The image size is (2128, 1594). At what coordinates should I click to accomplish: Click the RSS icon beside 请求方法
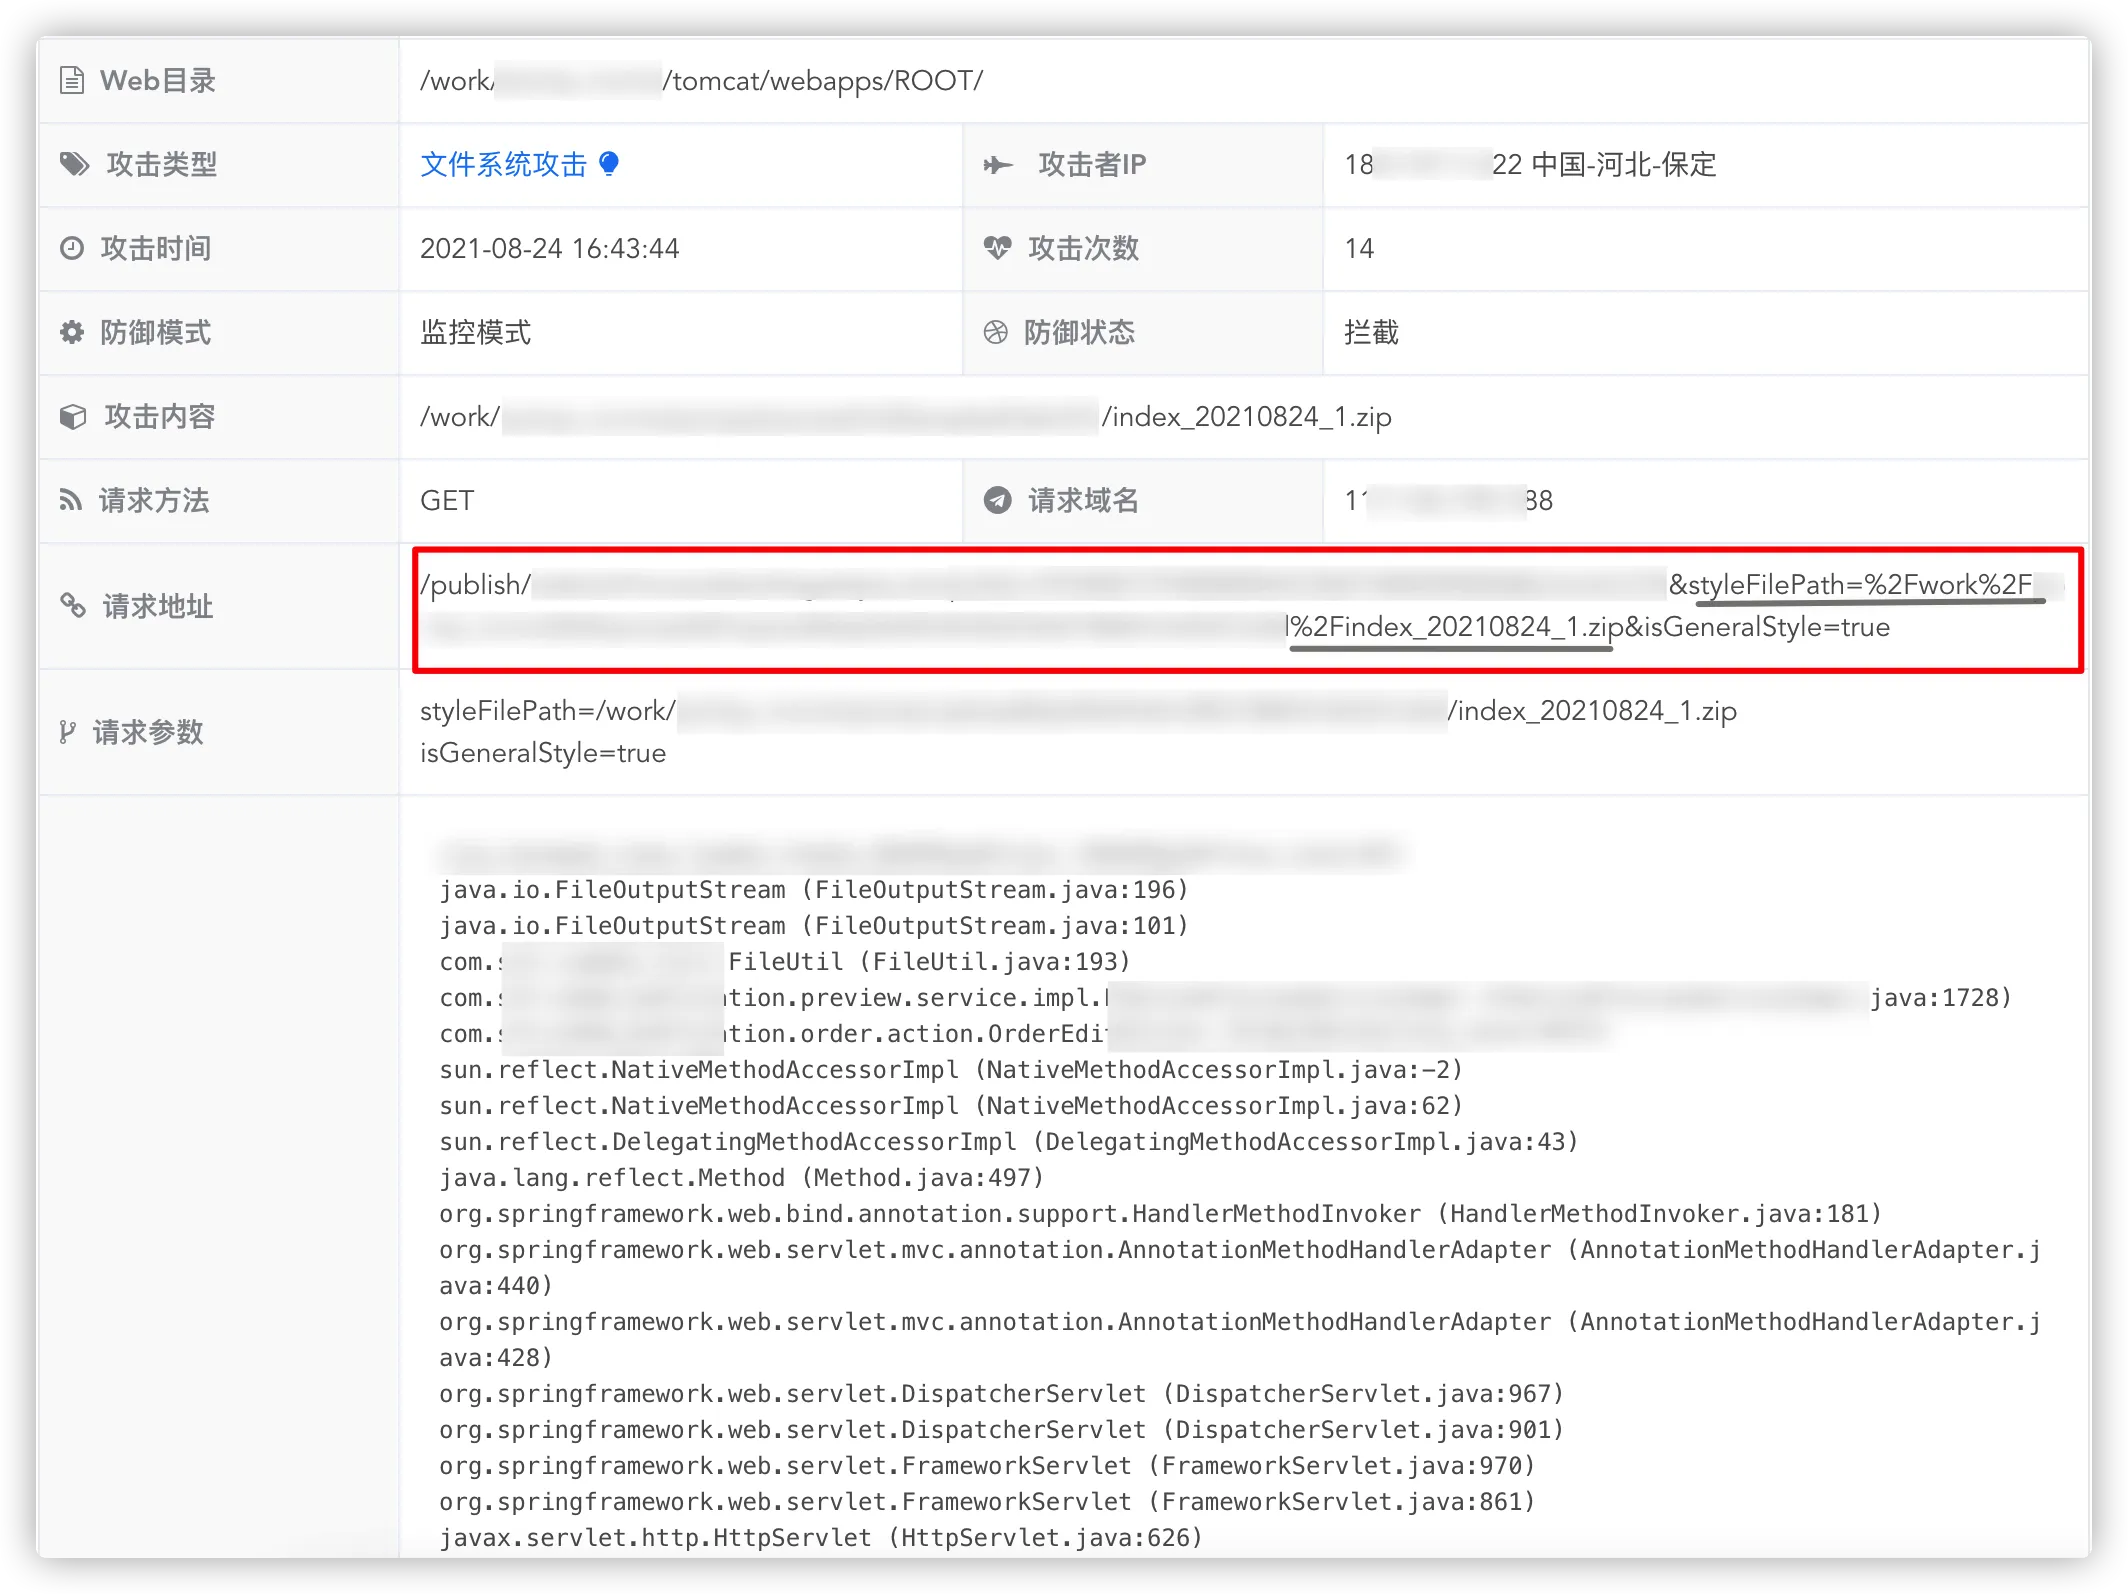(x=70, y=500)
